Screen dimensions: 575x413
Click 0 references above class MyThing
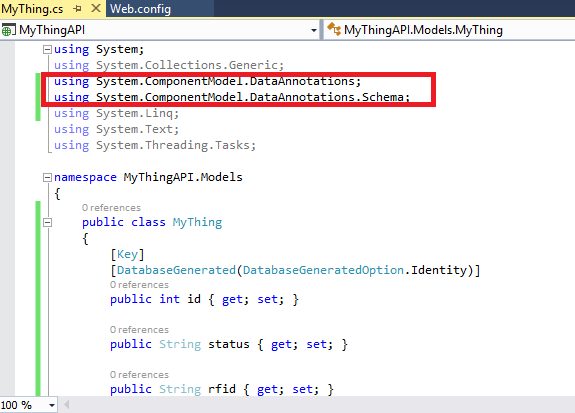[111, 208]
